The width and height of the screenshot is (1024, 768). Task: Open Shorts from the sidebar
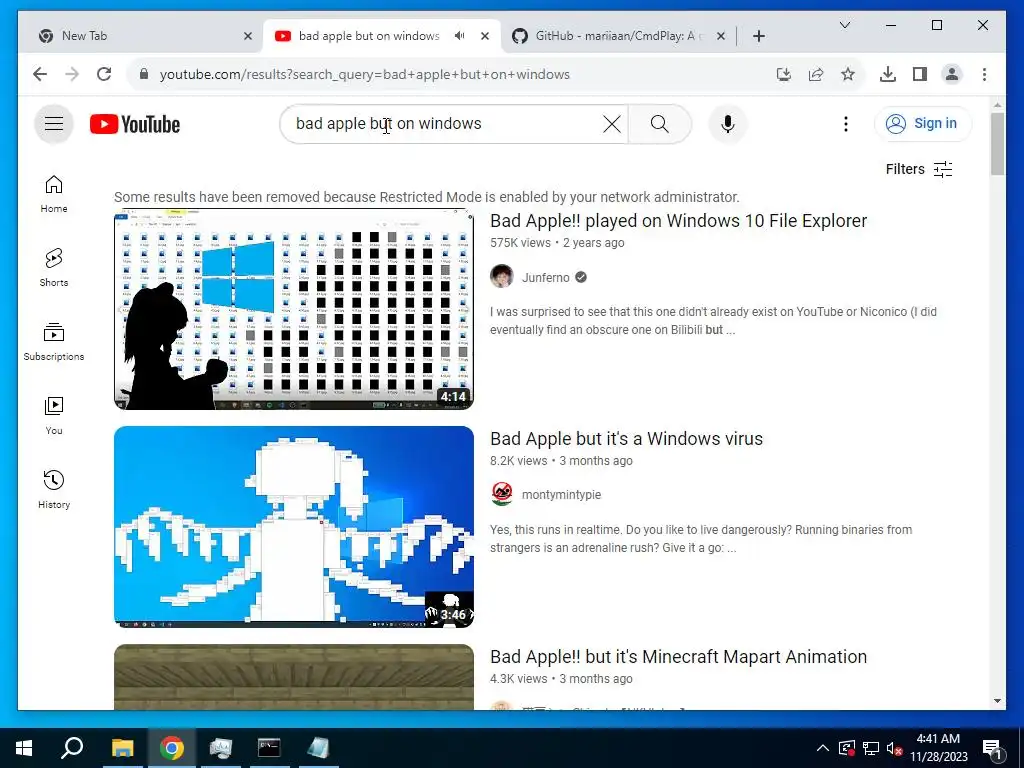click(x=54, y=268)
